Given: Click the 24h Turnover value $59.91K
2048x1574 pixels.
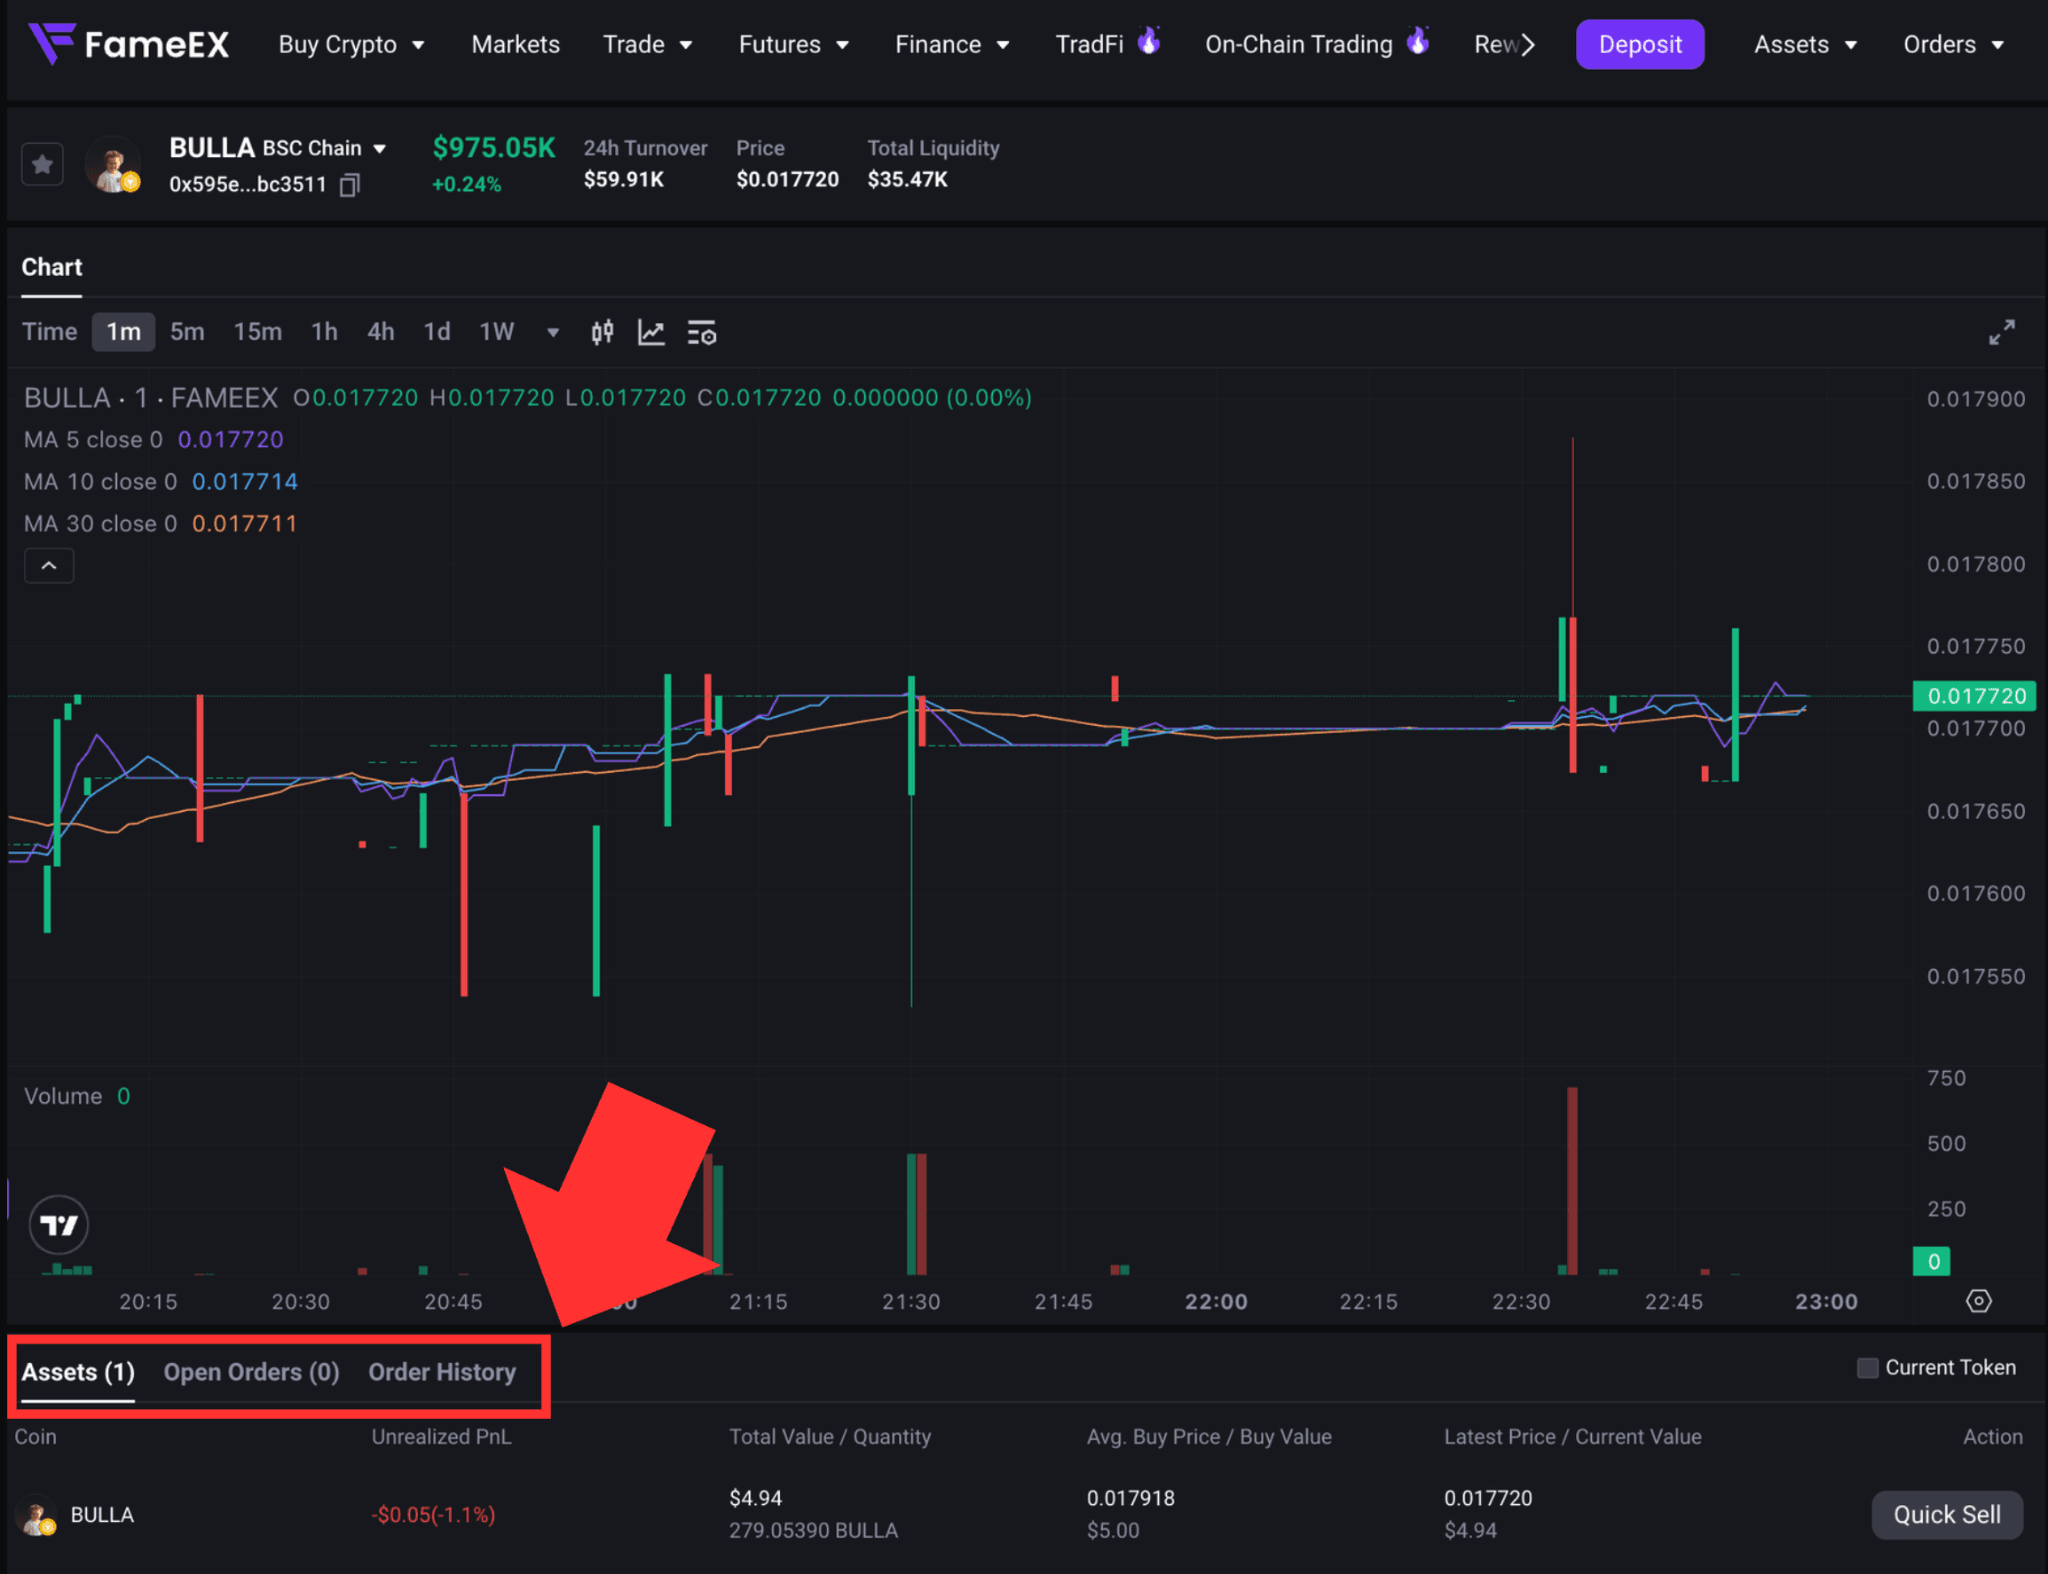Looking at the screenshot, I should 624,180.
